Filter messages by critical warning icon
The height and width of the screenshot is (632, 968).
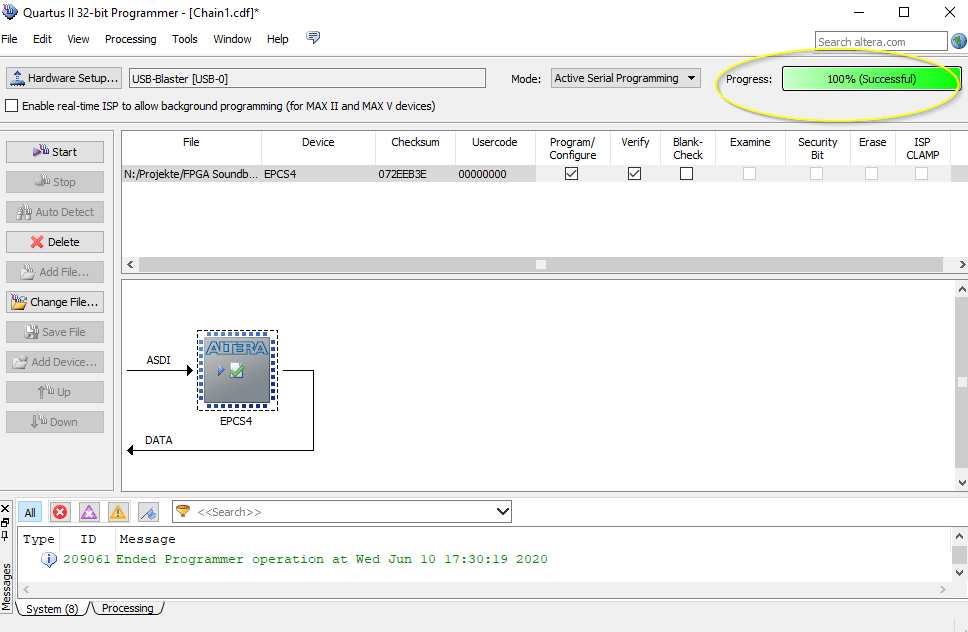89,512
